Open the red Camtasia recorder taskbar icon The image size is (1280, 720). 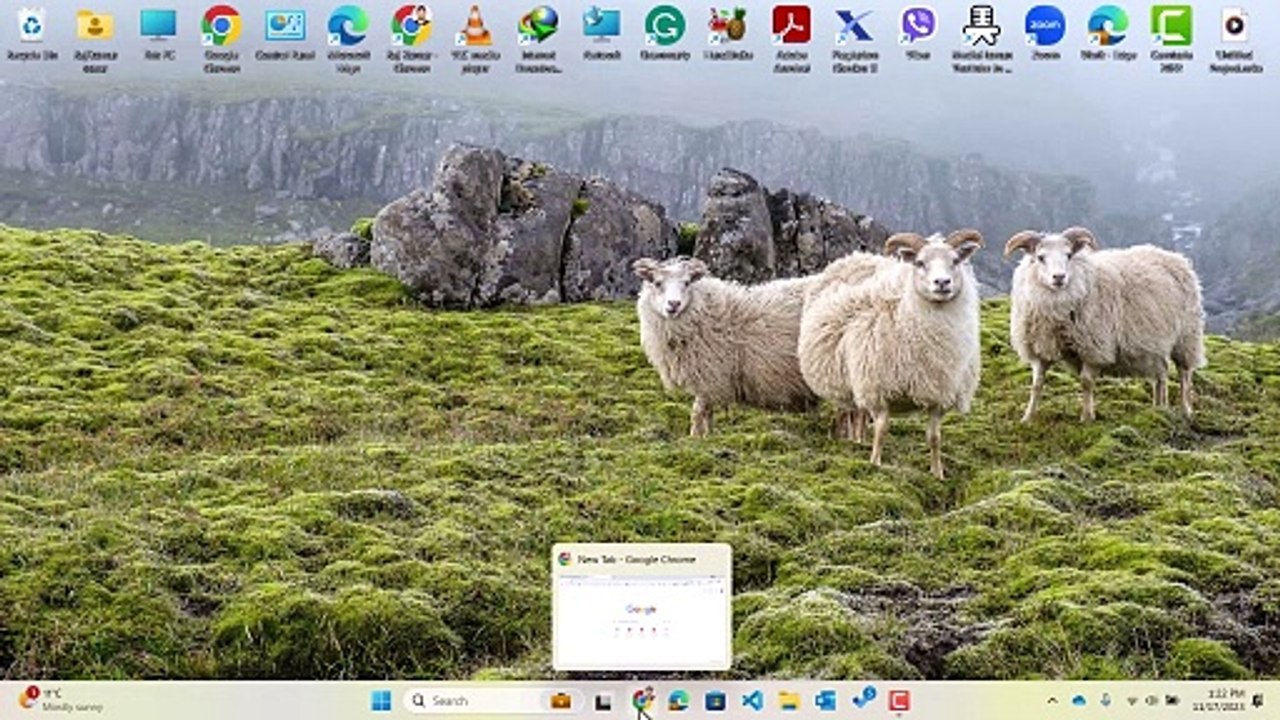tap(899, 701)
